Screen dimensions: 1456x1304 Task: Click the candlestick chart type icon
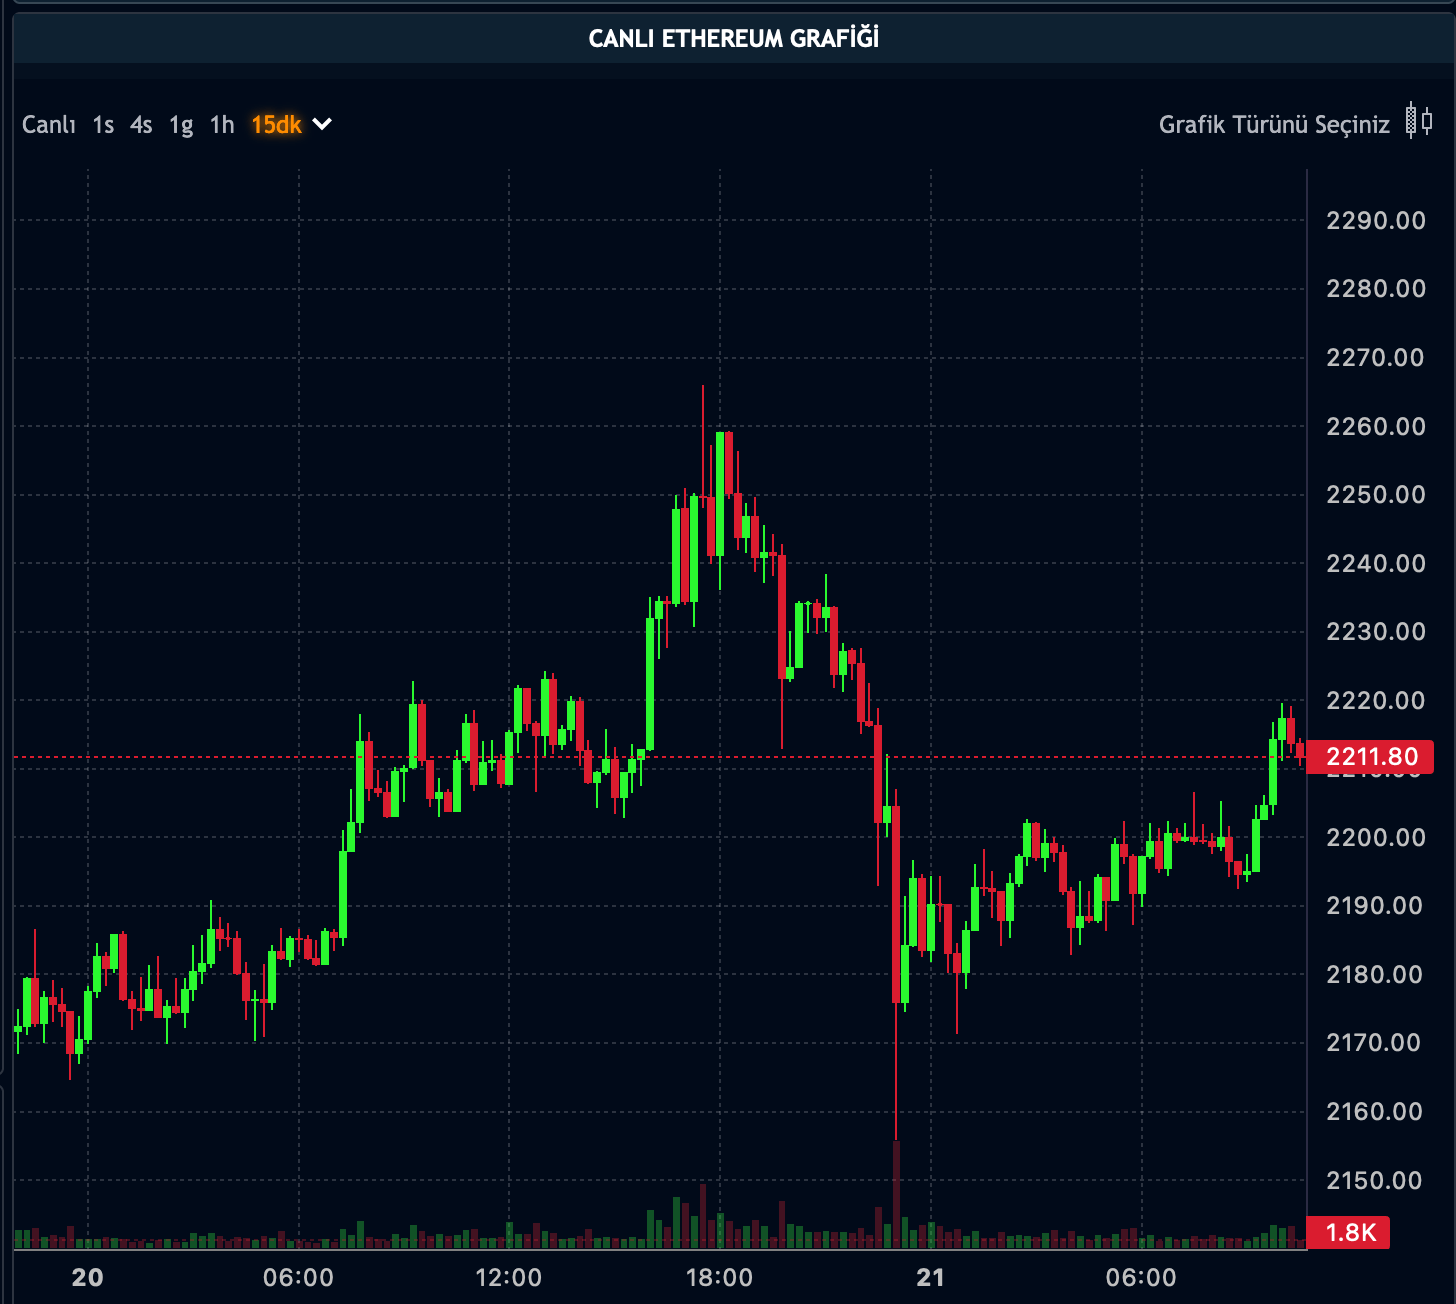coord(1418,122)
